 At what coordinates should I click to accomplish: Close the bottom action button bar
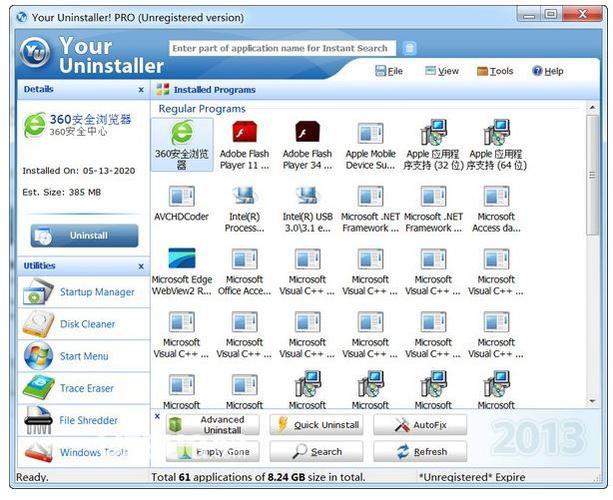(157, 416)
